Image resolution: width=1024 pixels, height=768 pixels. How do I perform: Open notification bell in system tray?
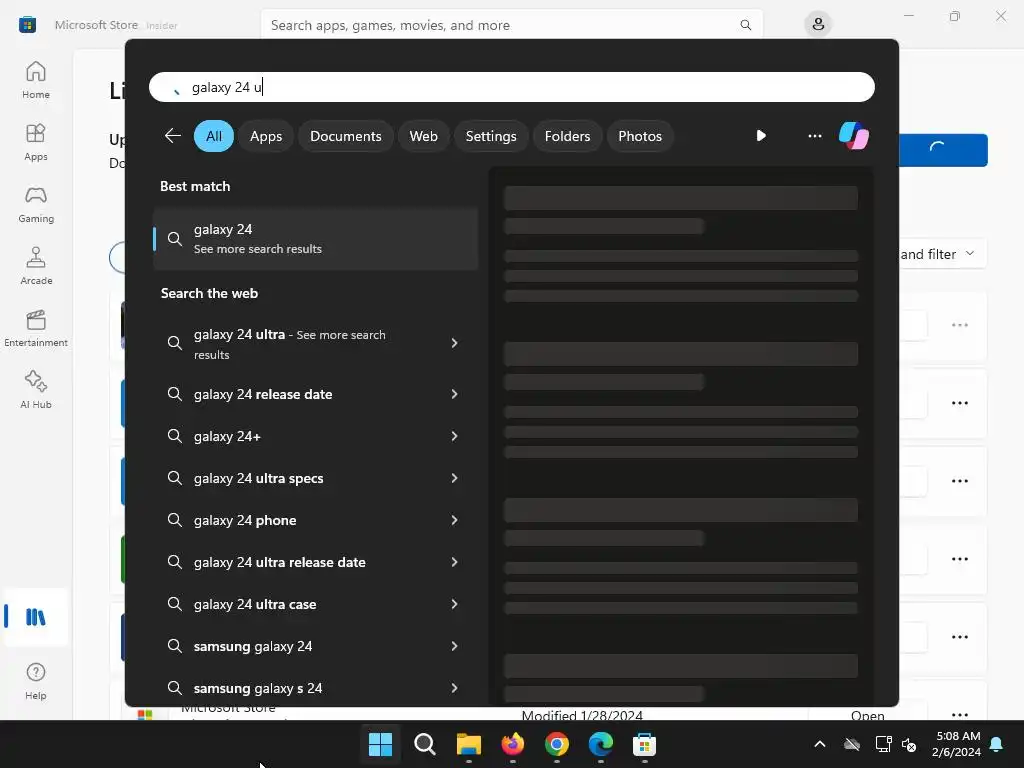coord(997,744)
